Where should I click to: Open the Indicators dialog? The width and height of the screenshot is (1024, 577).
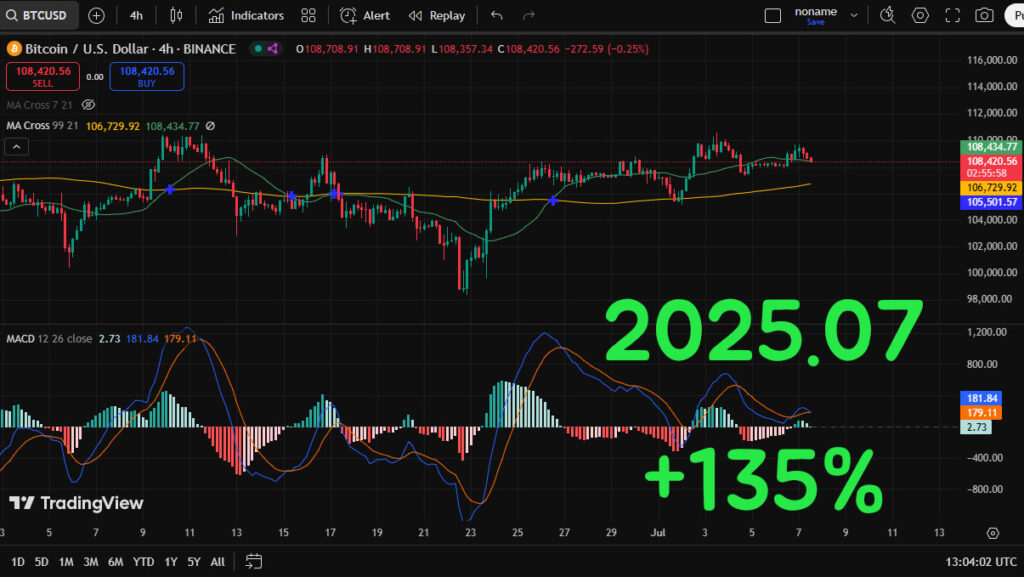tap(246, 16)
